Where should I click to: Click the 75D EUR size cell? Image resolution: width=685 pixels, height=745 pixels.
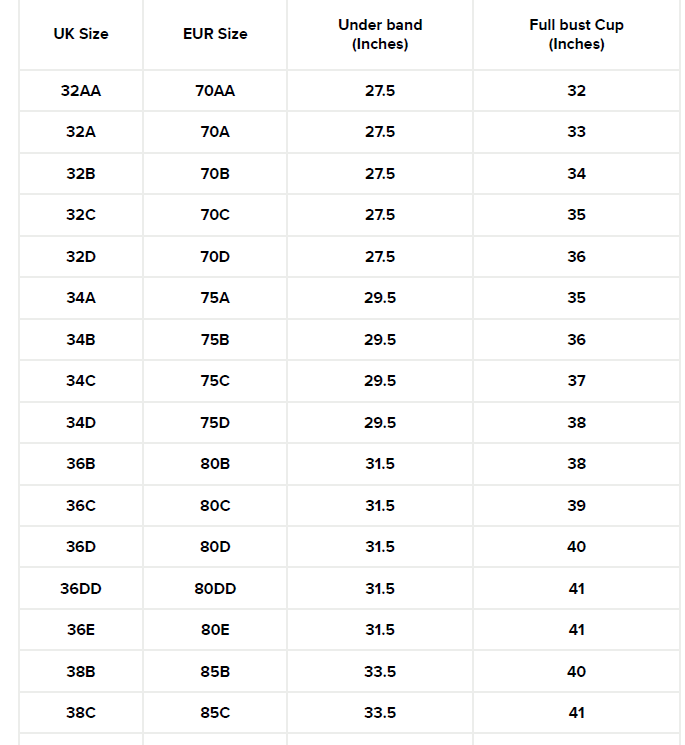215,423
